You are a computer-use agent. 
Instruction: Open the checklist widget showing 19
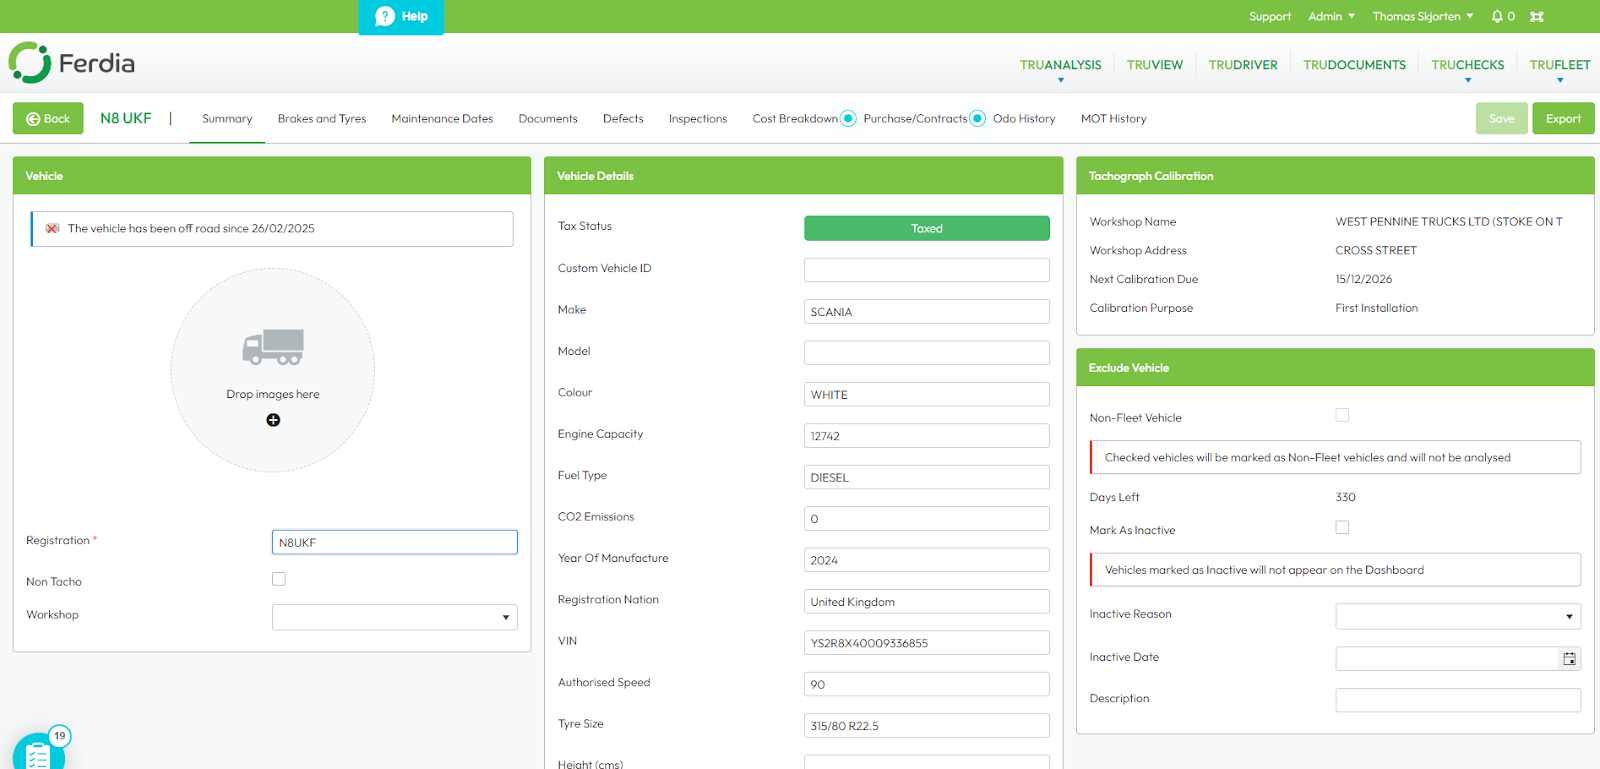(x=39, y=750)
